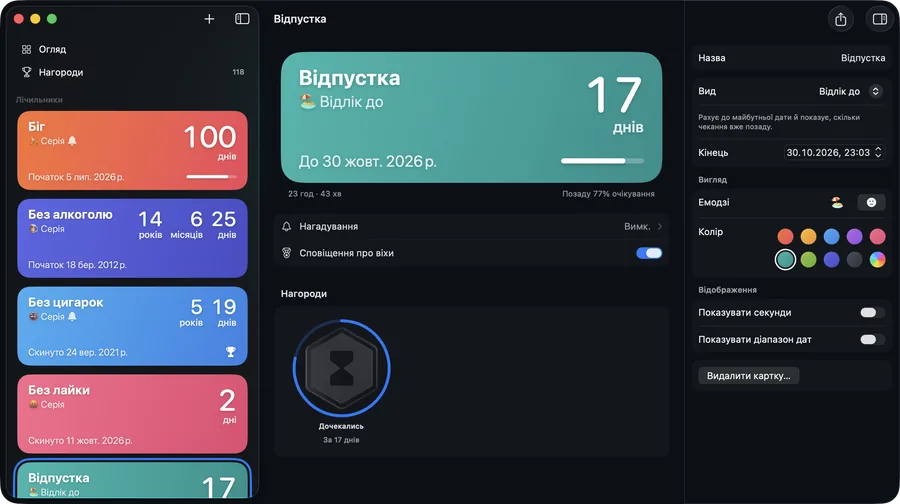Open the Огляд sidebar item

(133, 49)
